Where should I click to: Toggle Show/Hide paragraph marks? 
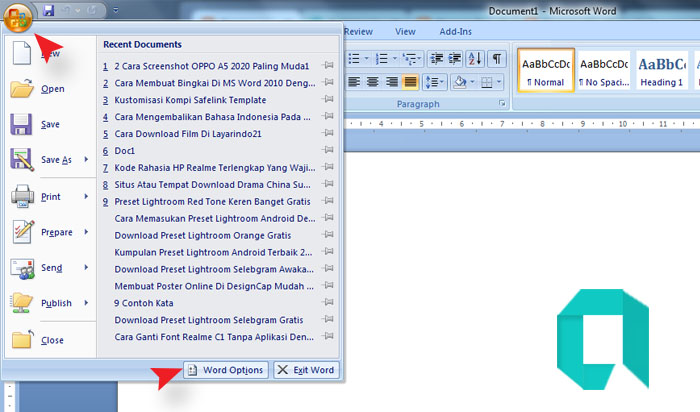[x=496, y=58]
